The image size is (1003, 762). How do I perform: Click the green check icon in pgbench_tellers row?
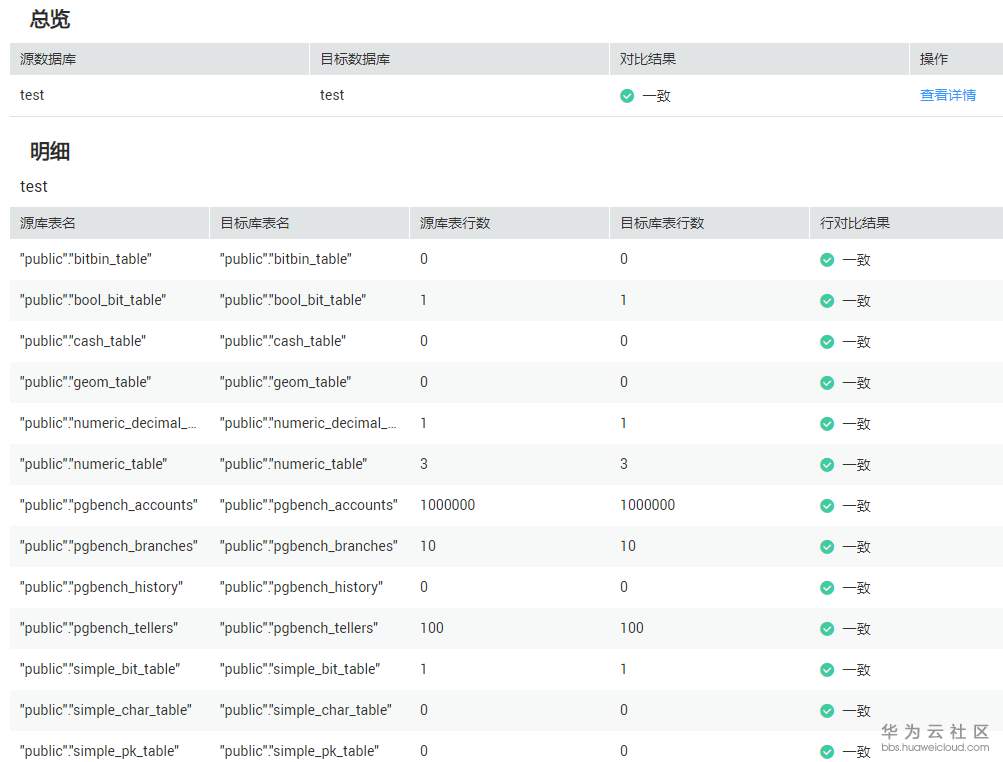(827, 628)
